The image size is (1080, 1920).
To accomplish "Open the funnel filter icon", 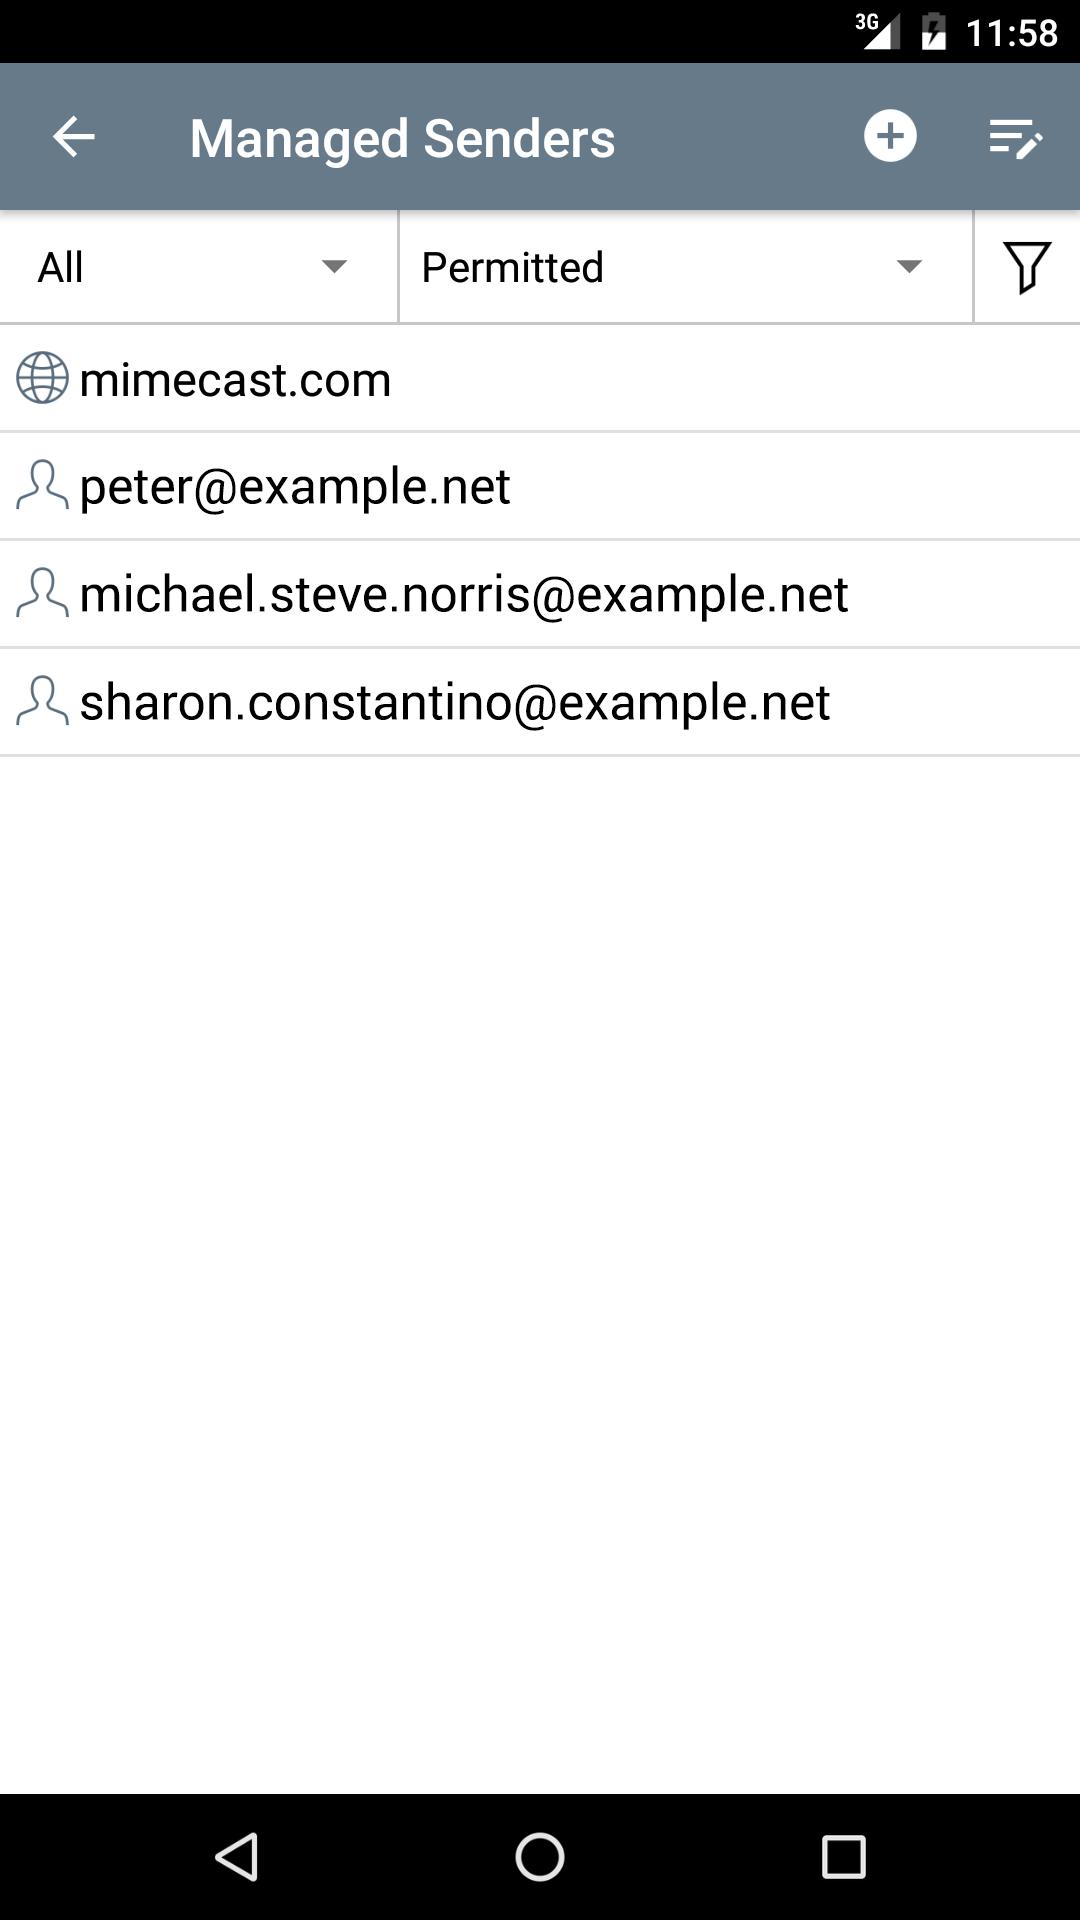I will pos(1027,267).
